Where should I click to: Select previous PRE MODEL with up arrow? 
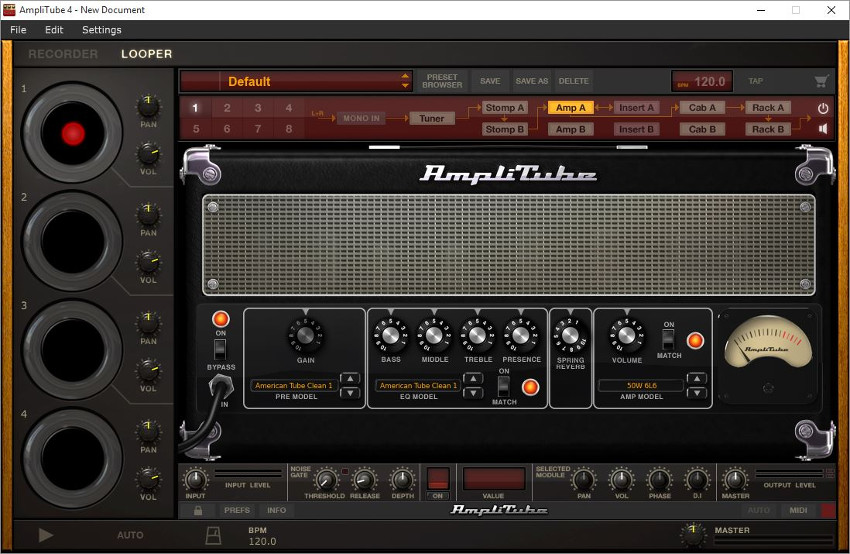[x=350, y=378]
